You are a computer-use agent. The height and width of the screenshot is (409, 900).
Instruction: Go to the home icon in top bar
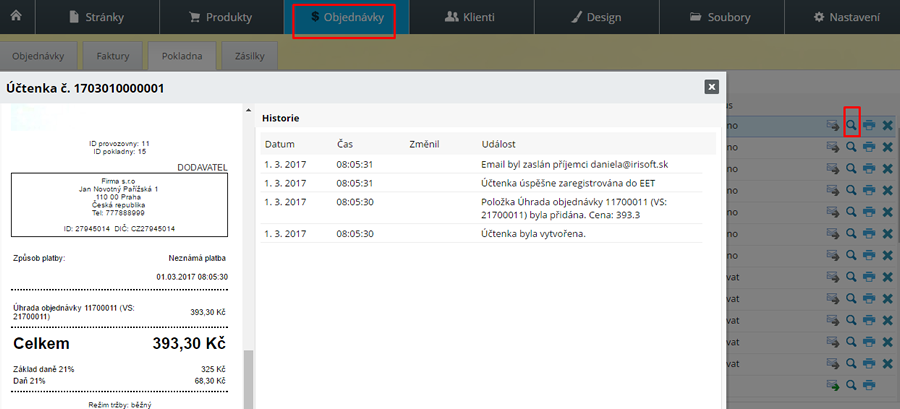pyautogui.click(x=17, y=17)
